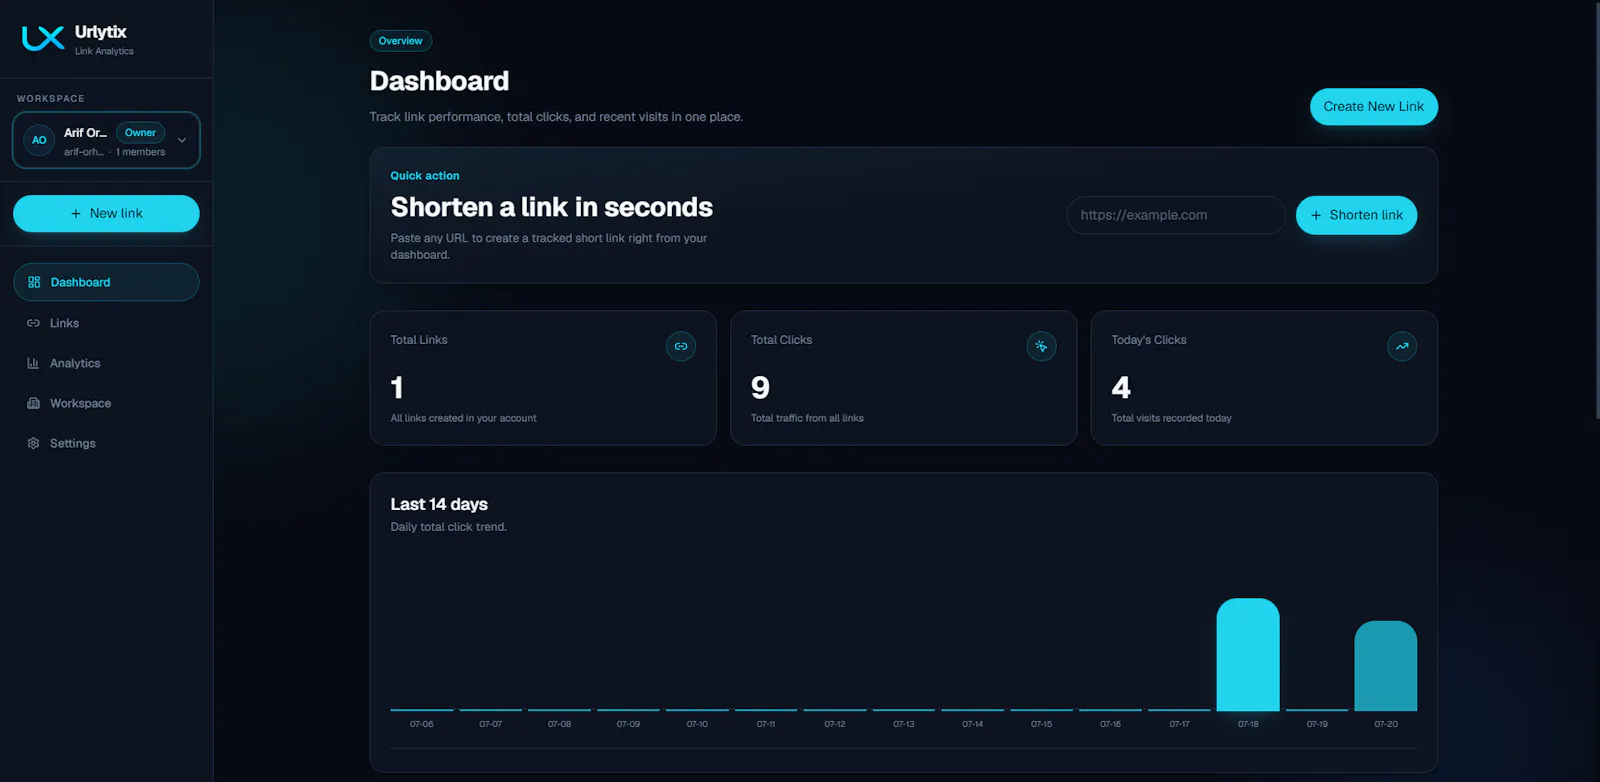Screen dimensions: 1600x782
Task: Click the Total Clicks value 9
Action: point(760,387)
